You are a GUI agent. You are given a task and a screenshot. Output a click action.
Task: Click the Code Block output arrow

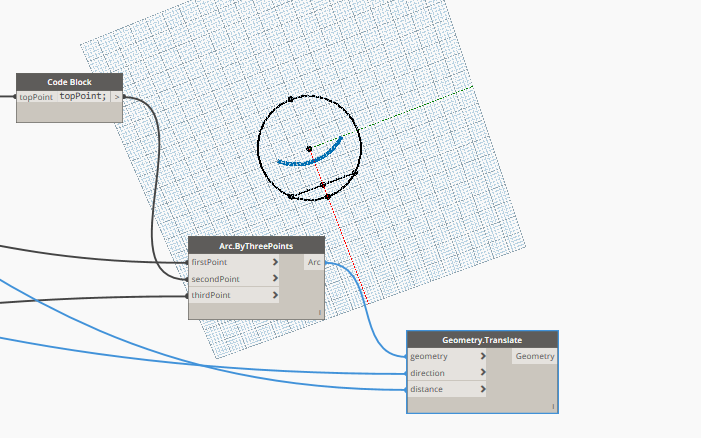click(117, 97)
